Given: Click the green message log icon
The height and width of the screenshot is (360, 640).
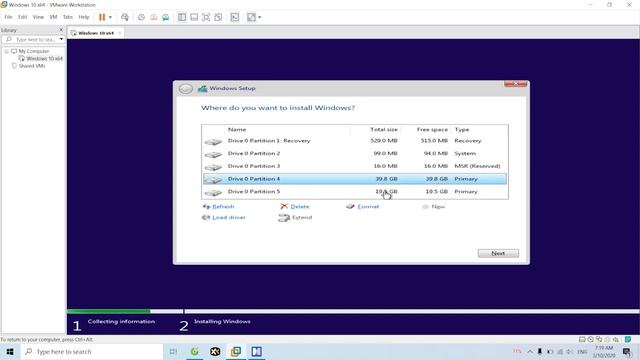Looking at the screenshot, I should [628, 340].
